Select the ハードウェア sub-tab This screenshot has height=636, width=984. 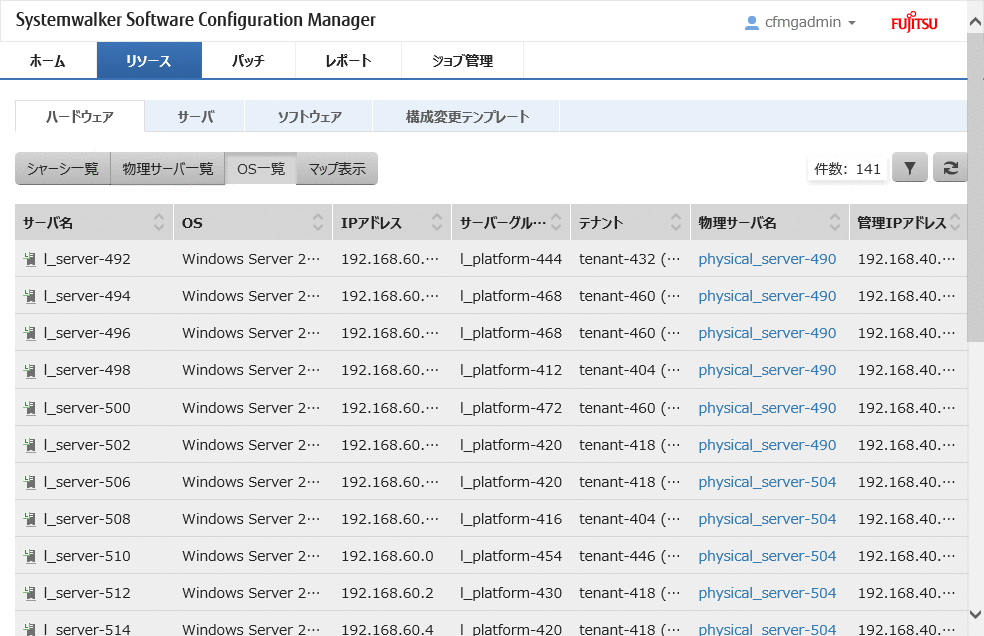pyautogui.click(x=80, y=116)
